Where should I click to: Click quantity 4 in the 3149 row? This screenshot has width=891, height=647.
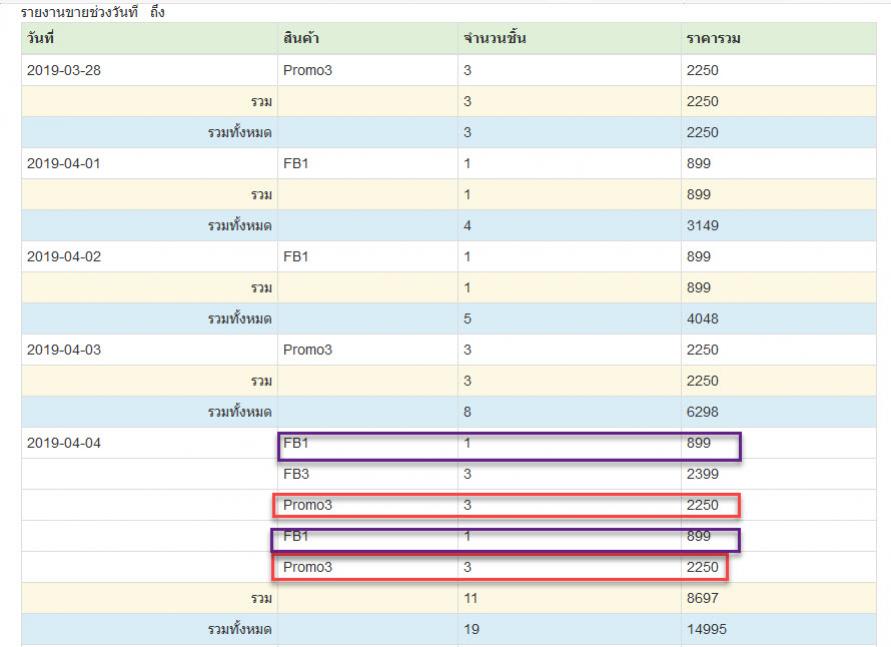(x=467, y=226)
